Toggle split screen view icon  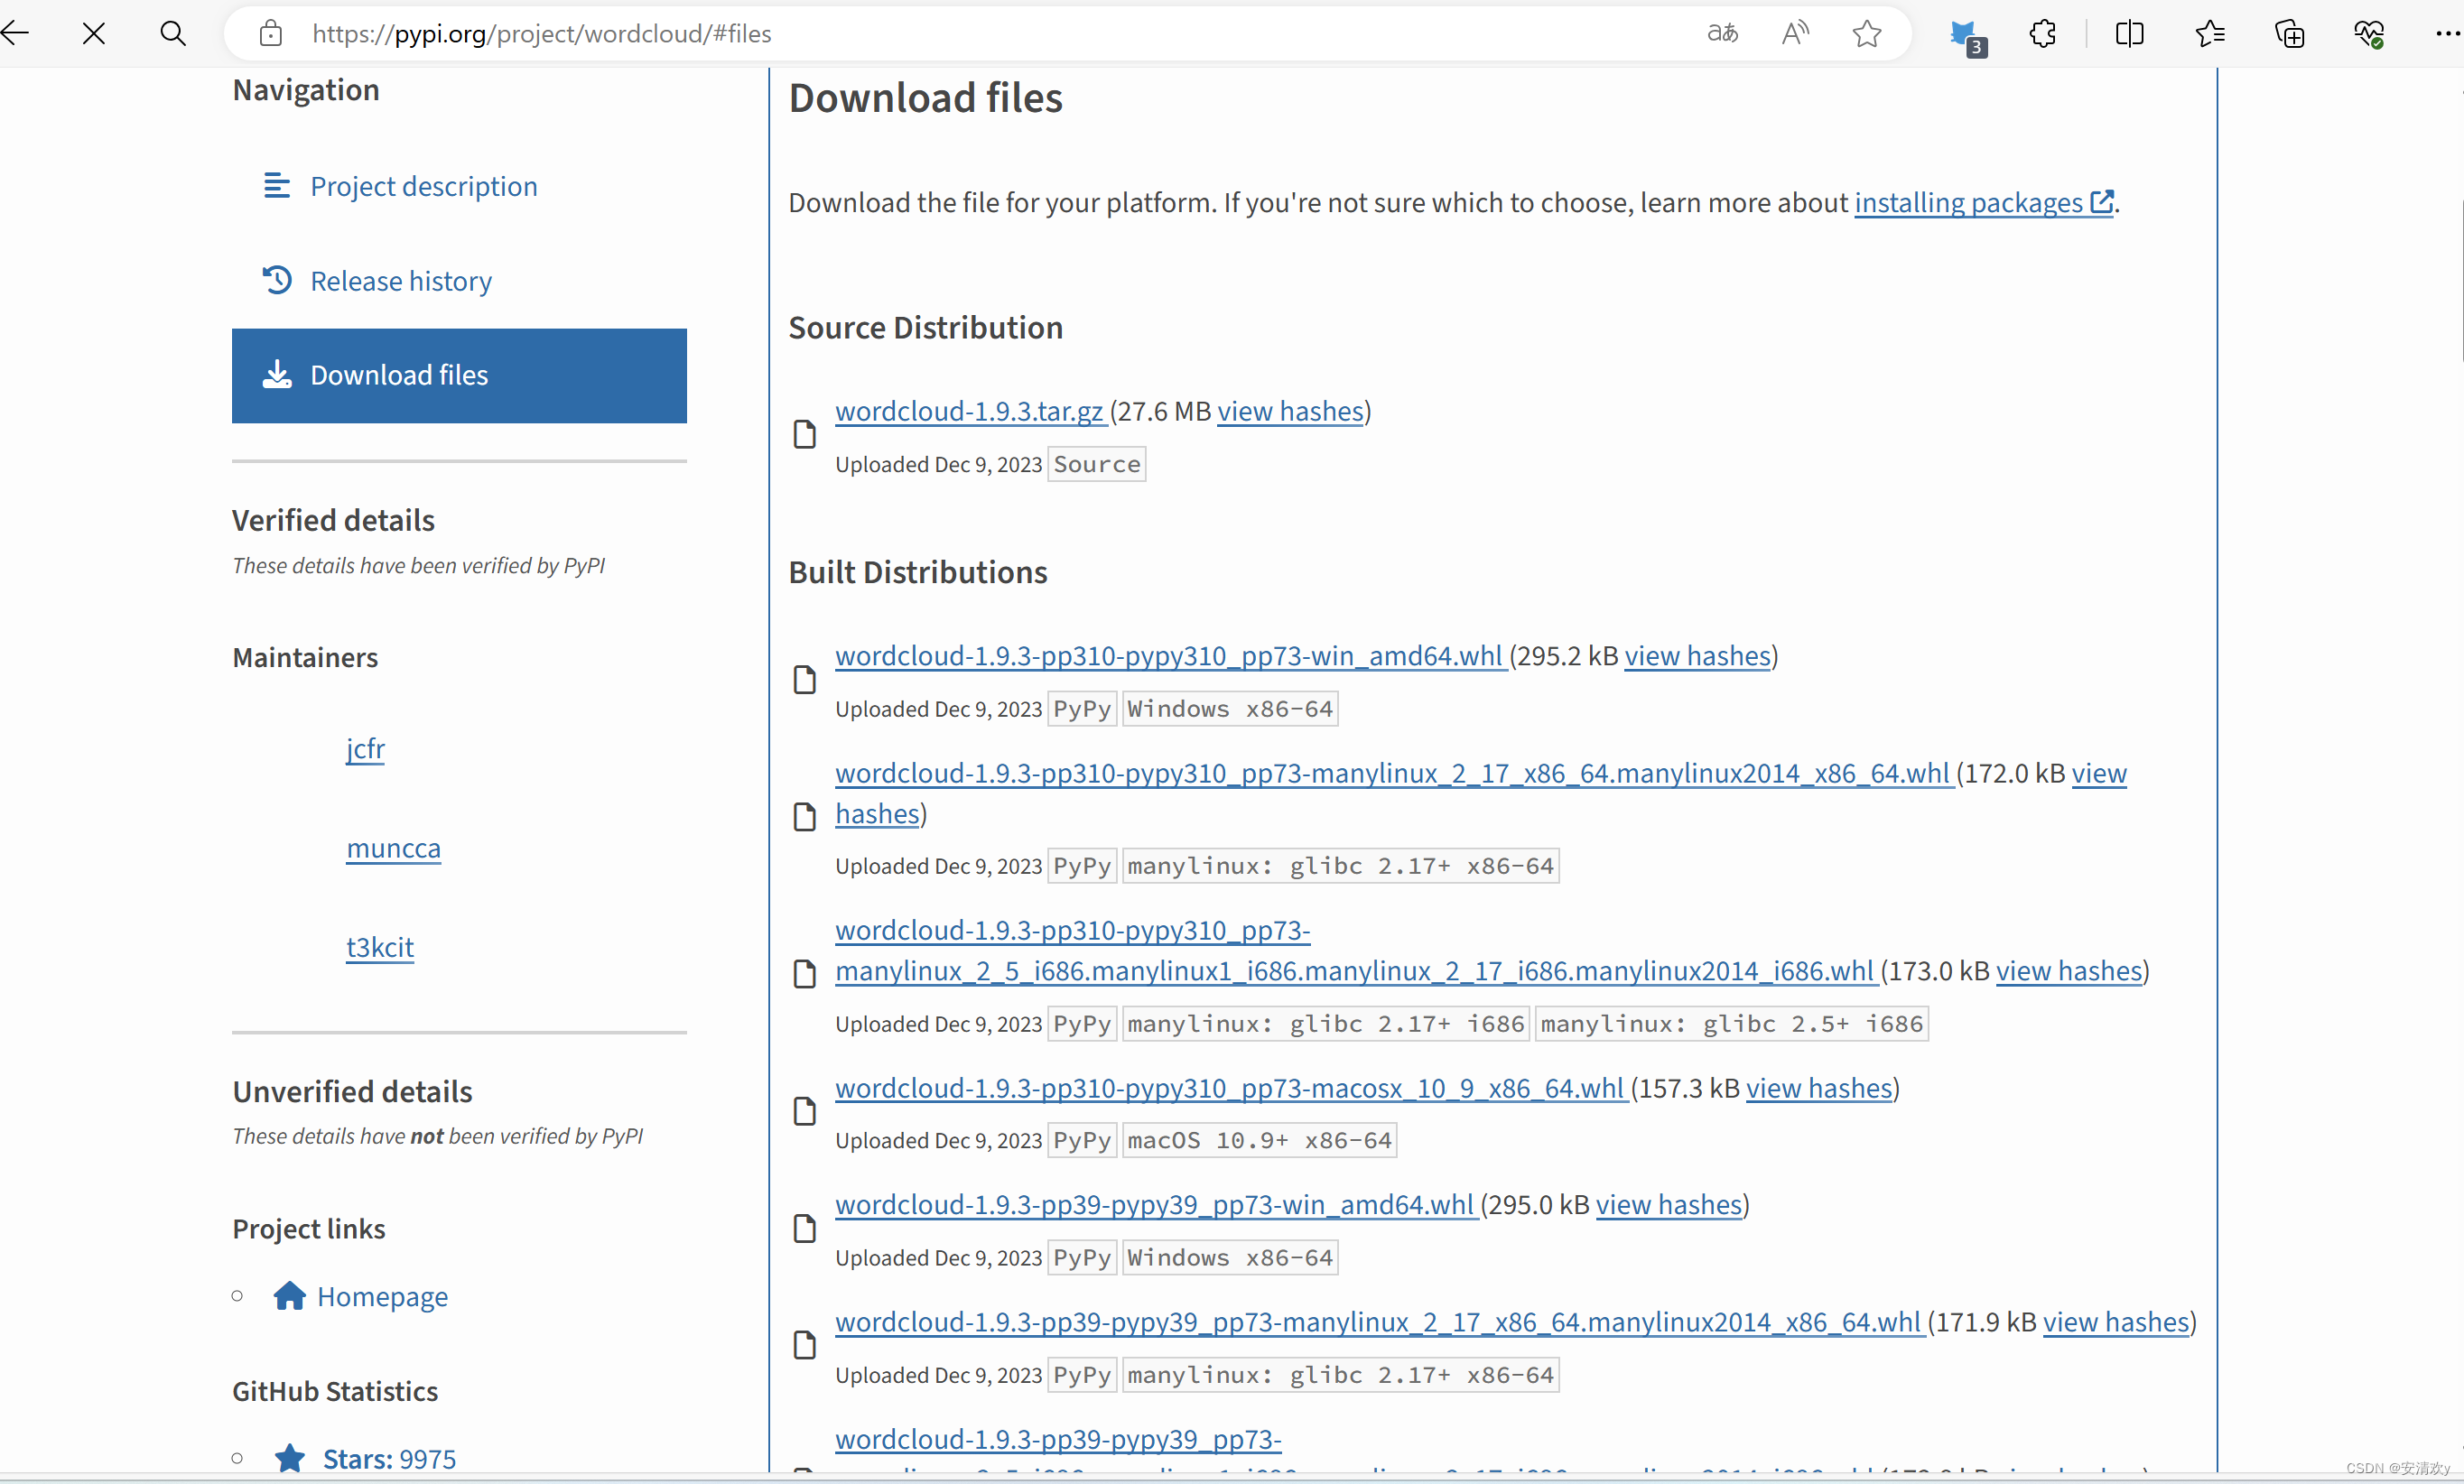click(2129, 33)
